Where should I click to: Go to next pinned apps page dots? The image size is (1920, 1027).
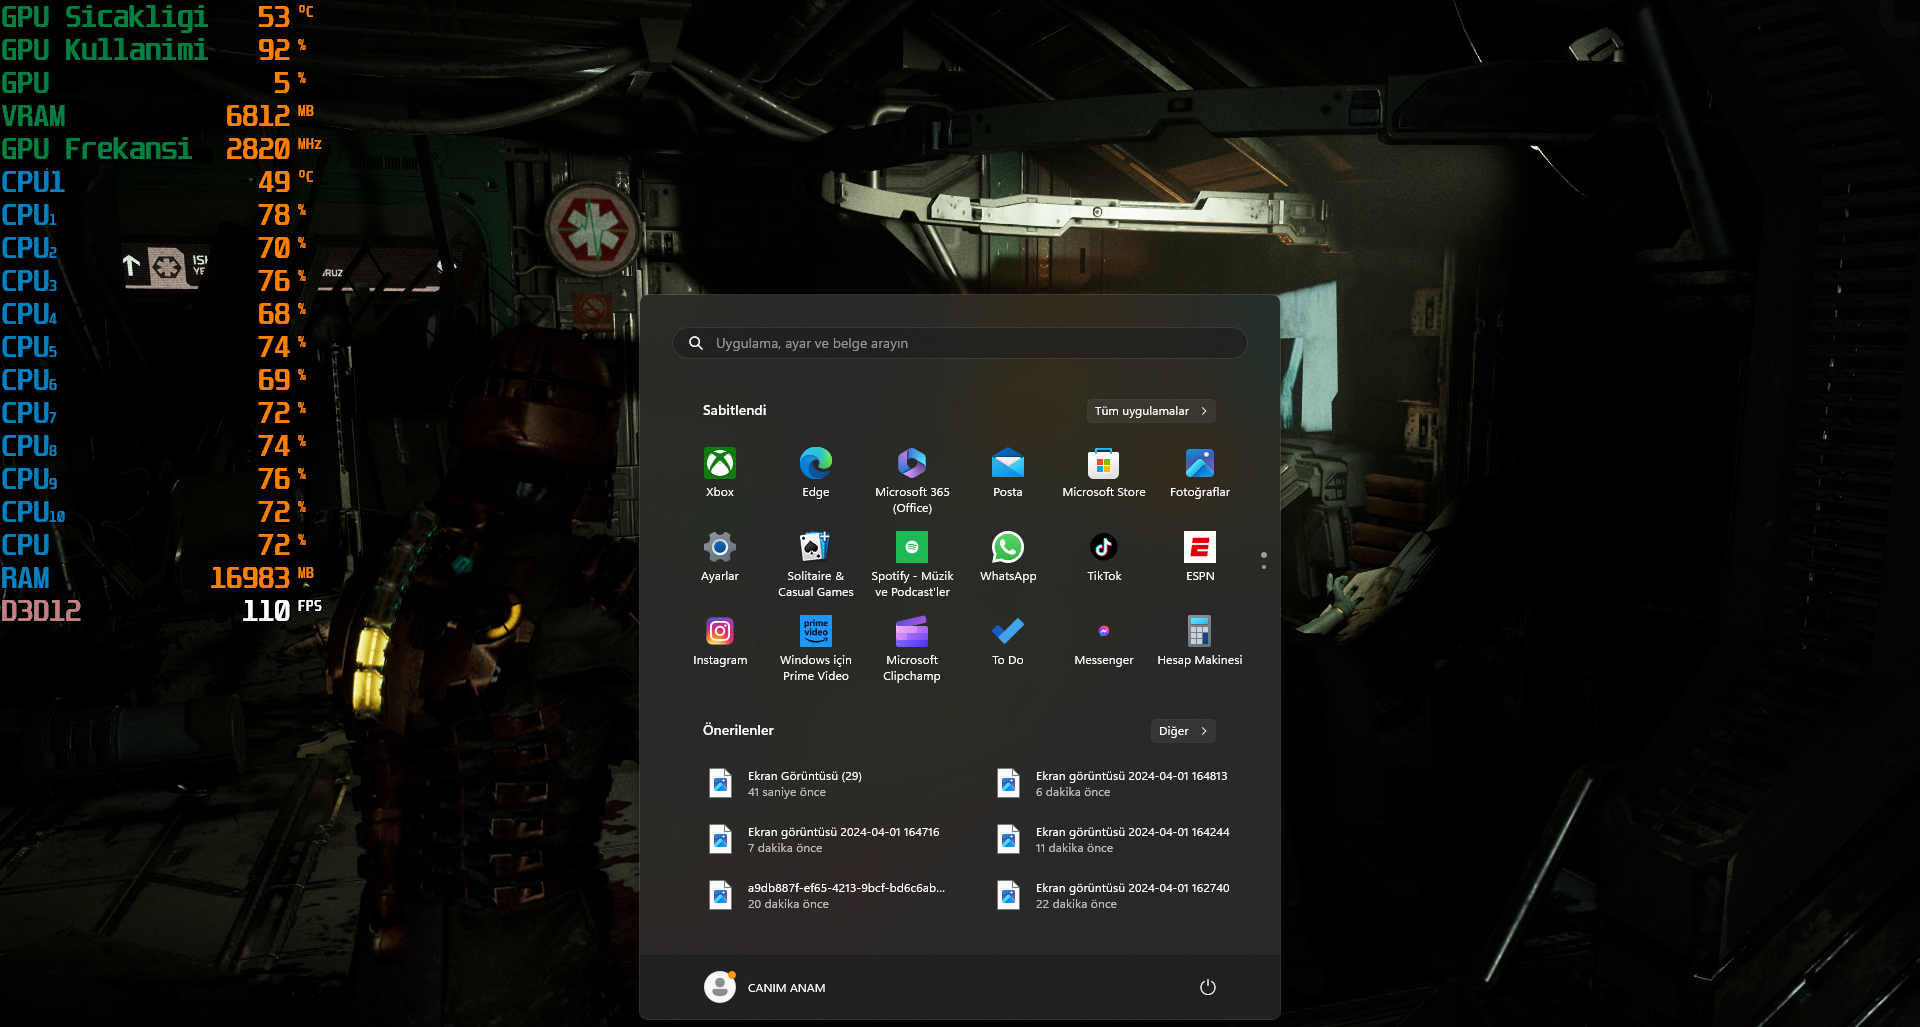1264,560
